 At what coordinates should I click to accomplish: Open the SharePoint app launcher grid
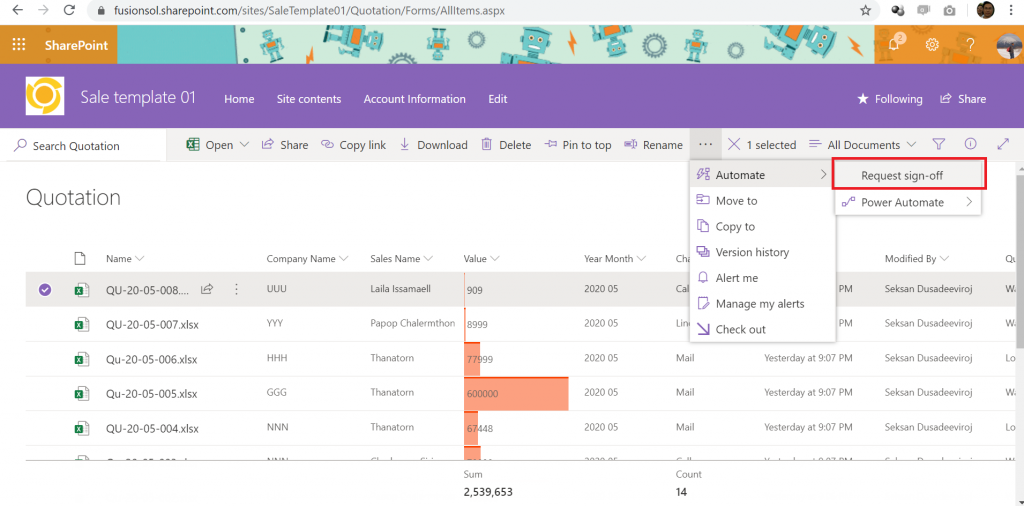(19, 44)
